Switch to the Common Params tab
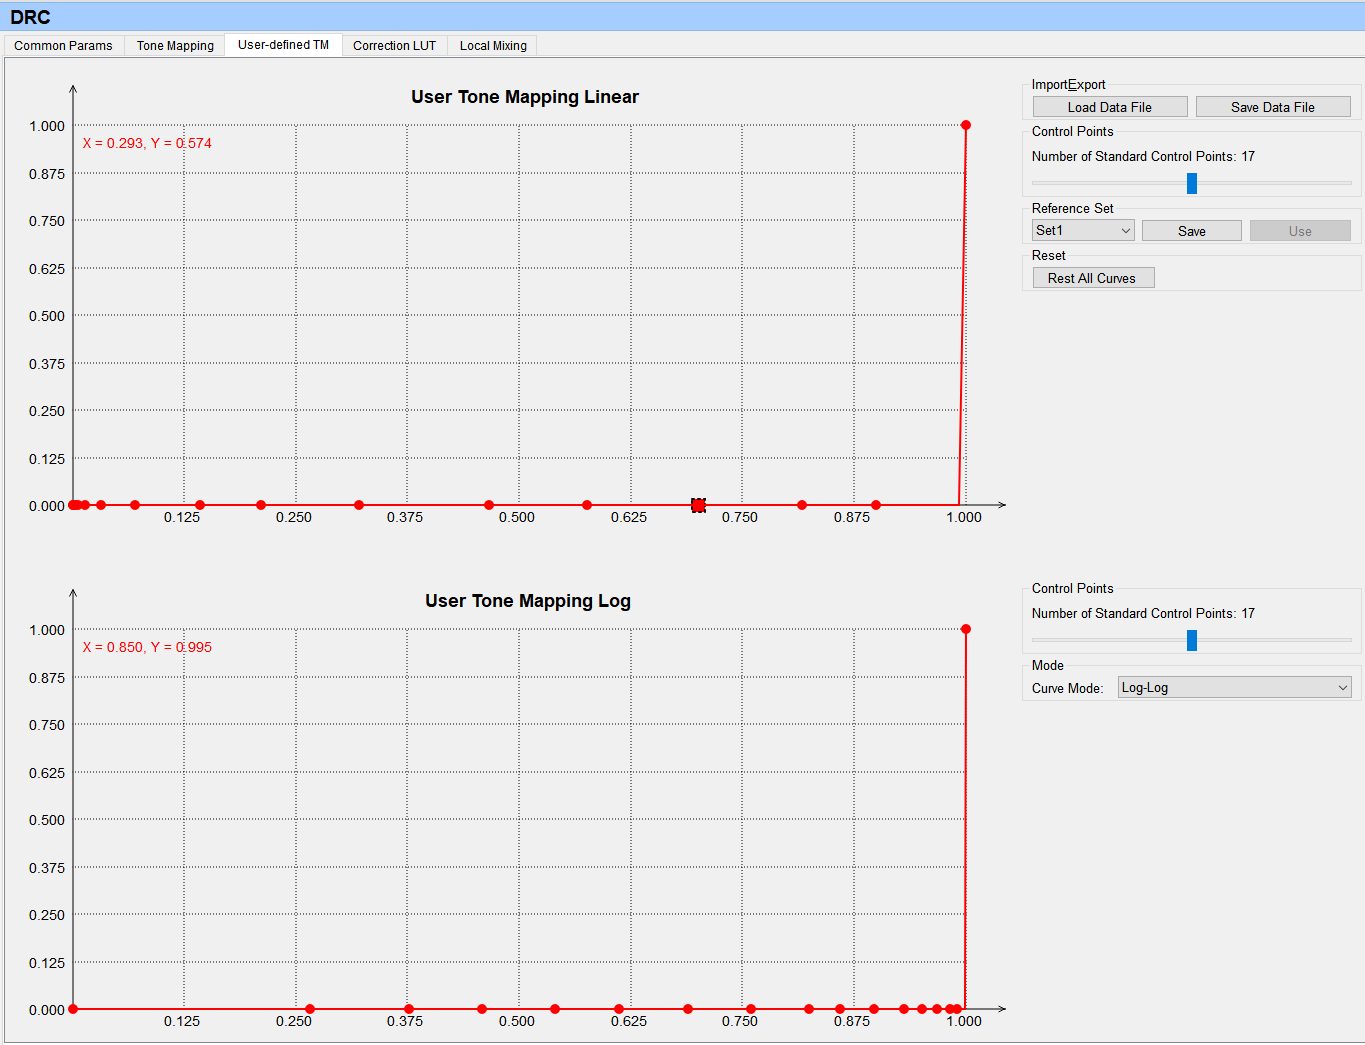The height and width of the screenshot is (1045, 1365). tap(63, 46)
